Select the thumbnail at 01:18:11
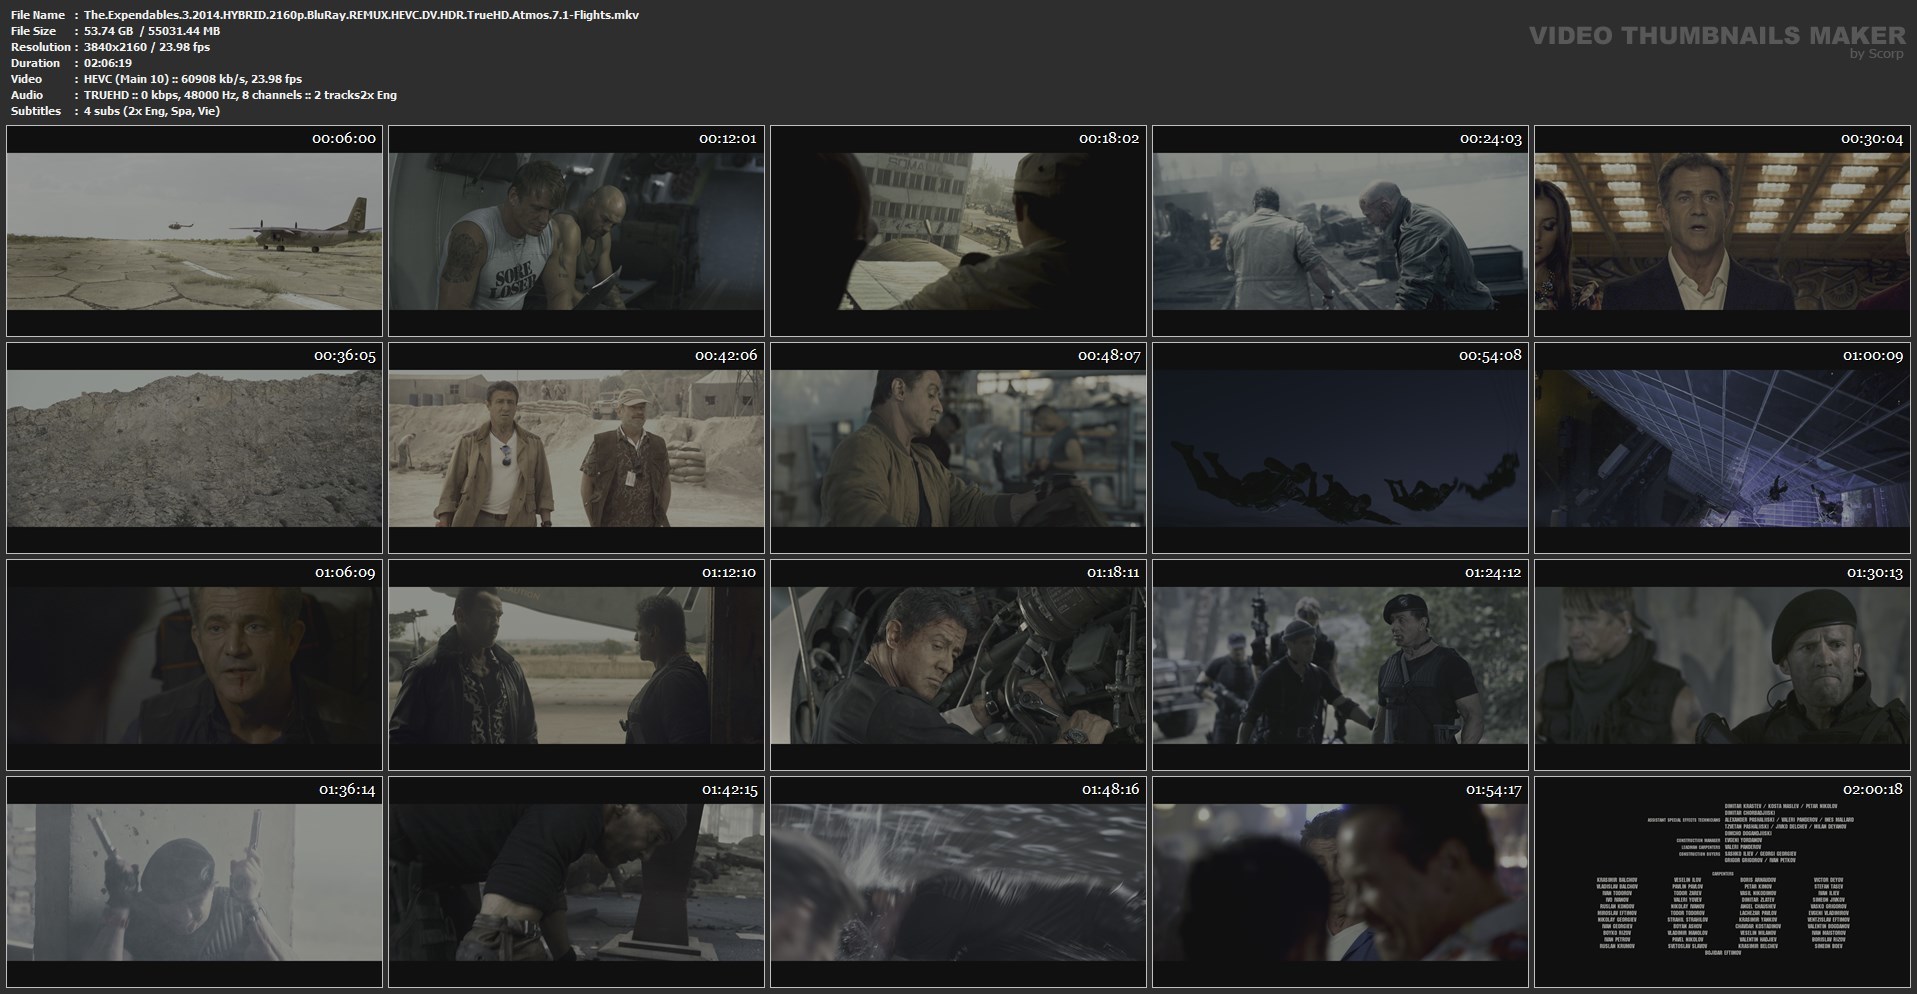 pos(958,665)
